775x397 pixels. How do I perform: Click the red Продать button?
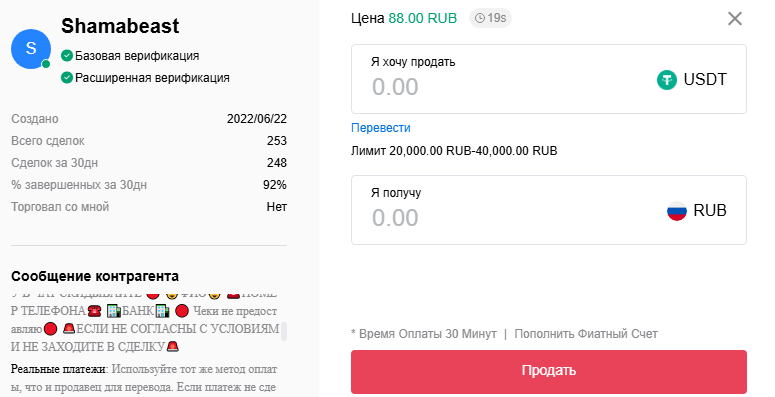[x=549, y=372]
